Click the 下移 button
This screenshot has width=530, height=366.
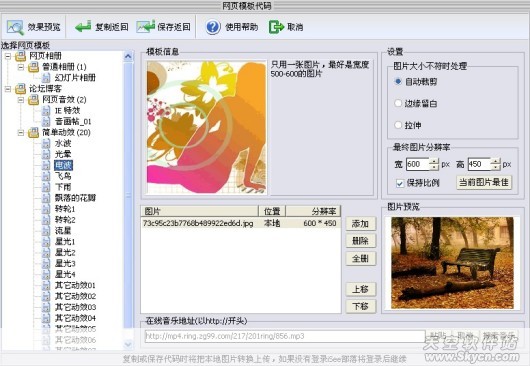point(361,306)
